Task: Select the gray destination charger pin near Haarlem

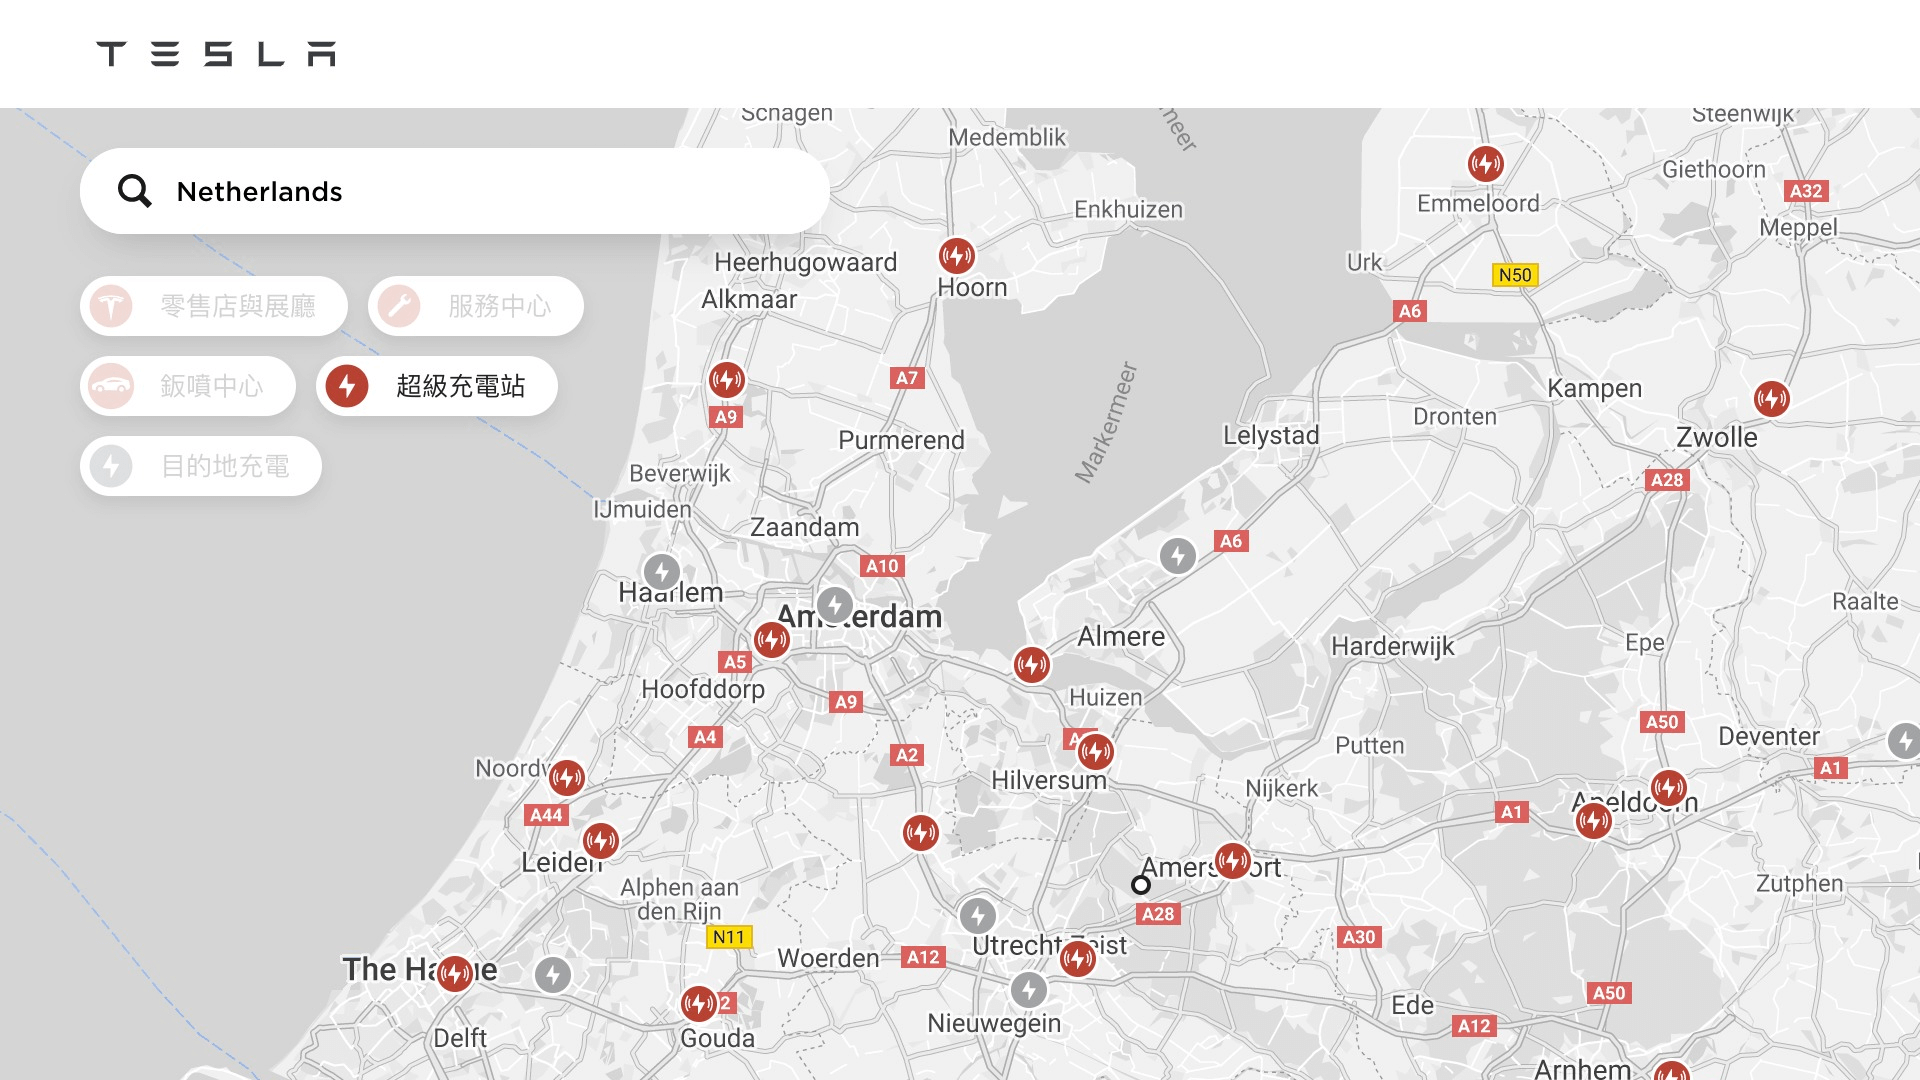Action: coord(662,573)
